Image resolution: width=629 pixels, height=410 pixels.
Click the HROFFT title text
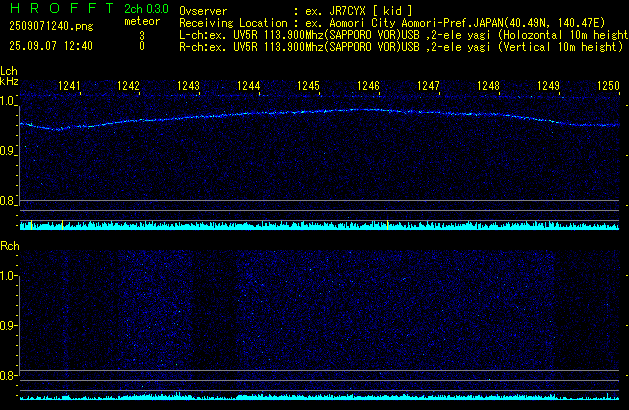[62, 8]
